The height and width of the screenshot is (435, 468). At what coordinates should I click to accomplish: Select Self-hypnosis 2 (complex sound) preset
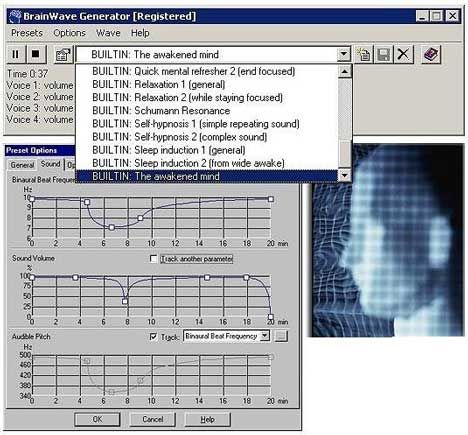pyautogui.click(x=207, y=137)
